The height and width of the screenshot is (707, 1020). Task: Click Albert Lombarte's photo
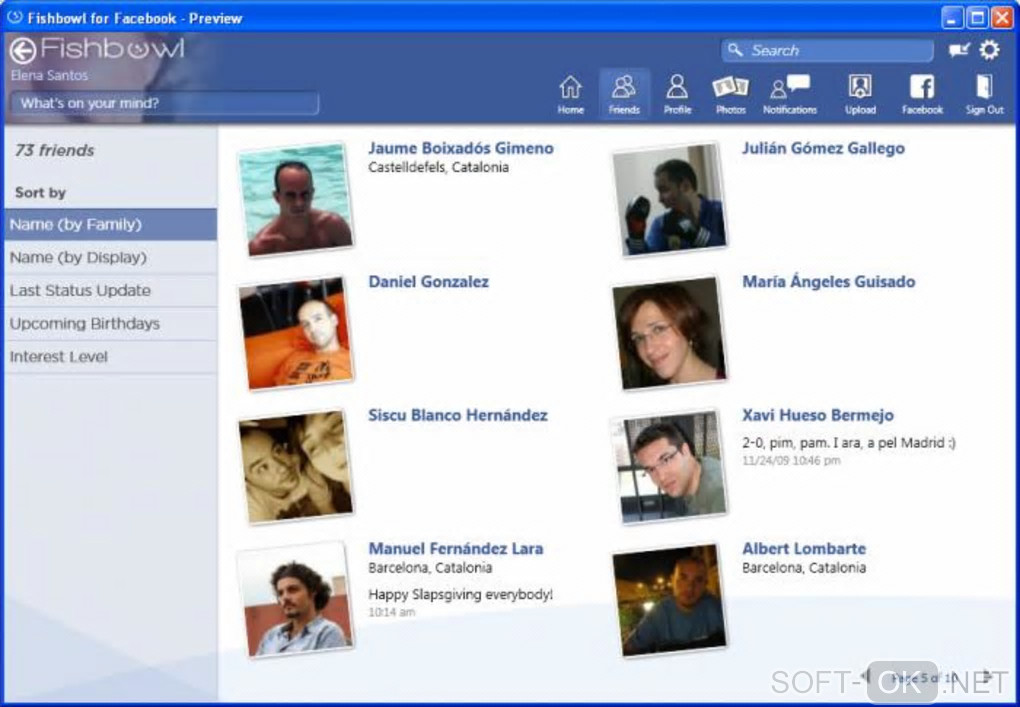(669, 600)
